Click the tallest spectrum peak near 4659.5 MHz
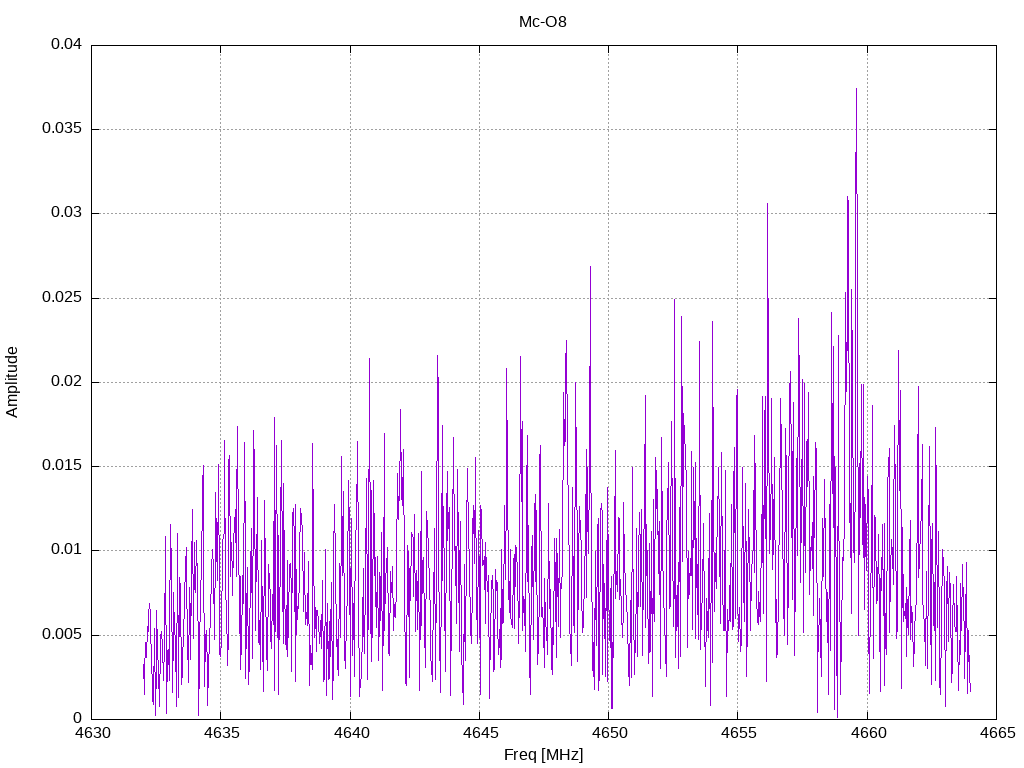Screen dimensions: 1024x768 pos(856,89)
